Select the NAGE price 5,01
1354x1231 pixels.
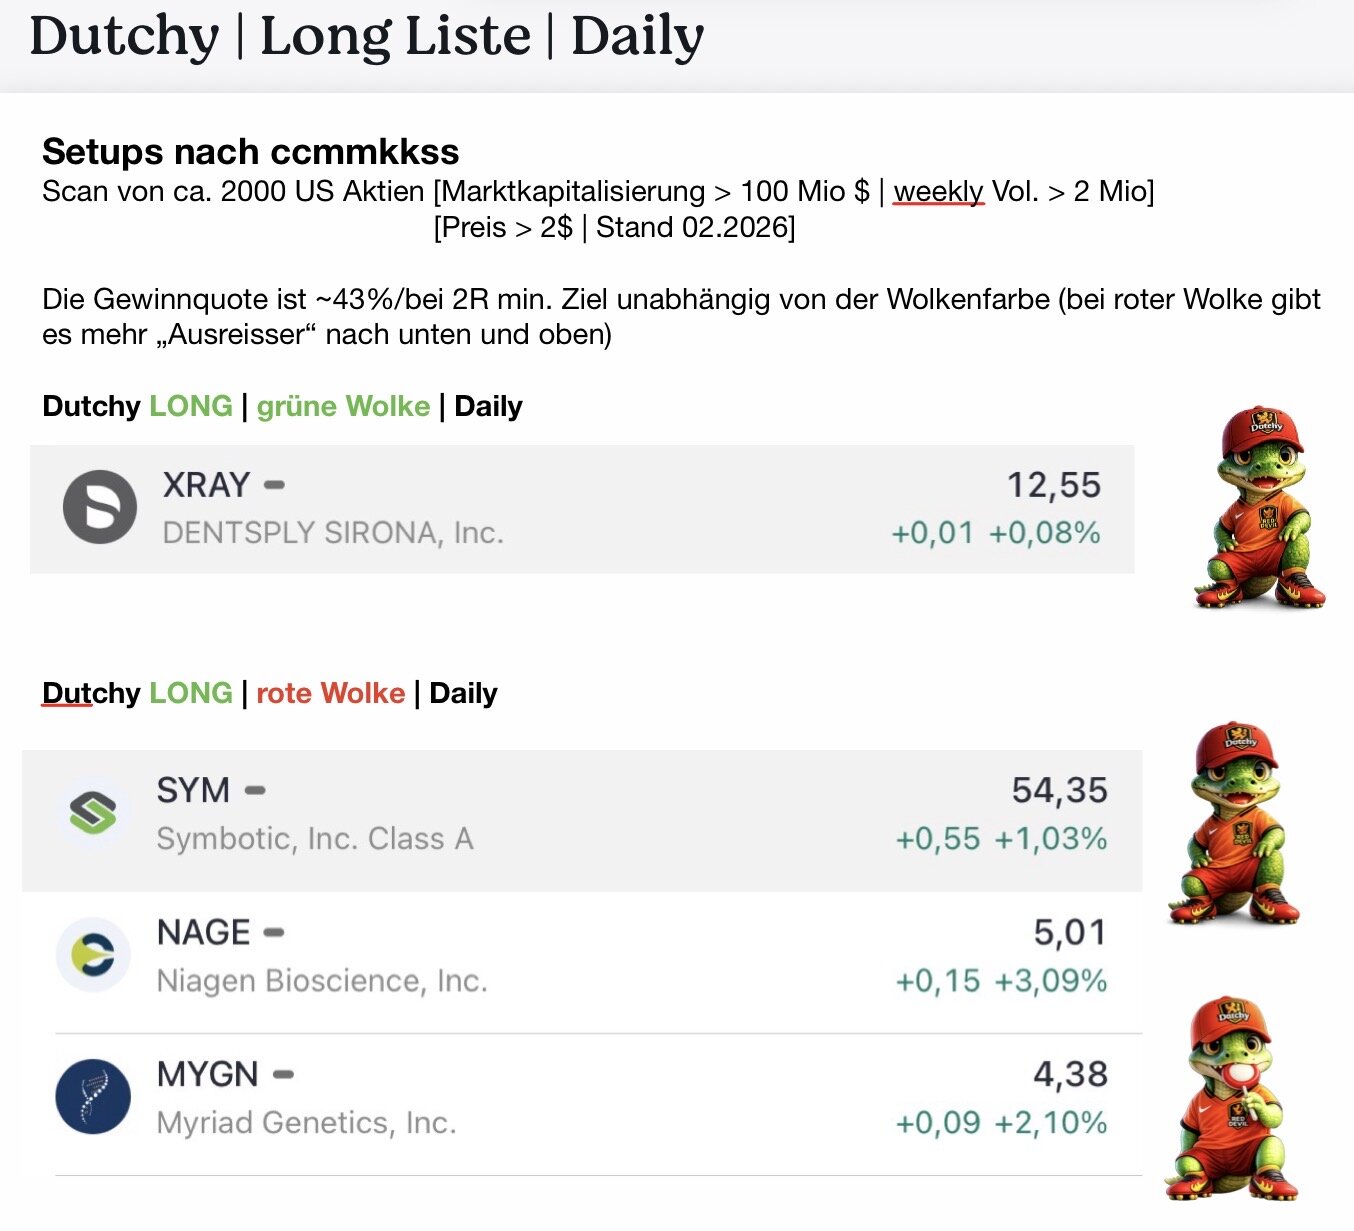[1069, 933]
